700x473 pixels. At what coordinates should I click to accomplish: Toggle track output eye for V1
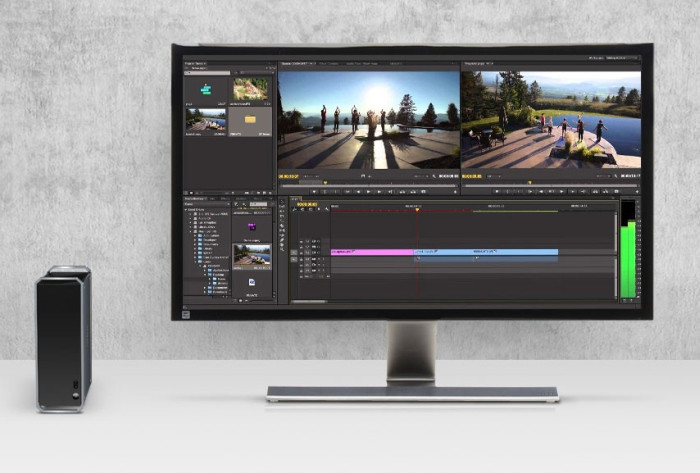318,253
